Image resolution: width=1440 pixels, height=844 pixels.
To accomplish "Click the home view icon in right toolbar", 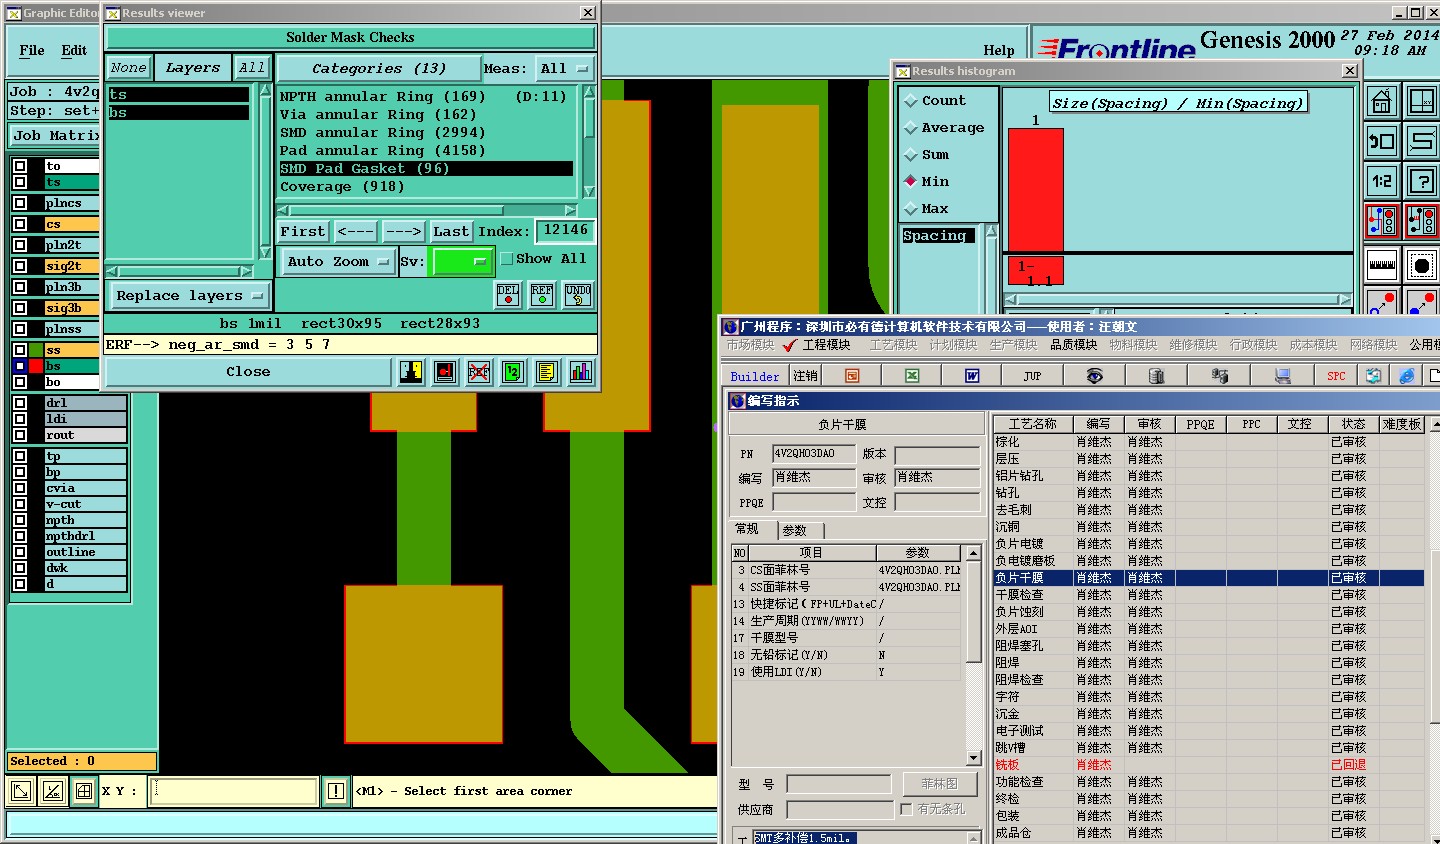I will [x=1382, y=102].
